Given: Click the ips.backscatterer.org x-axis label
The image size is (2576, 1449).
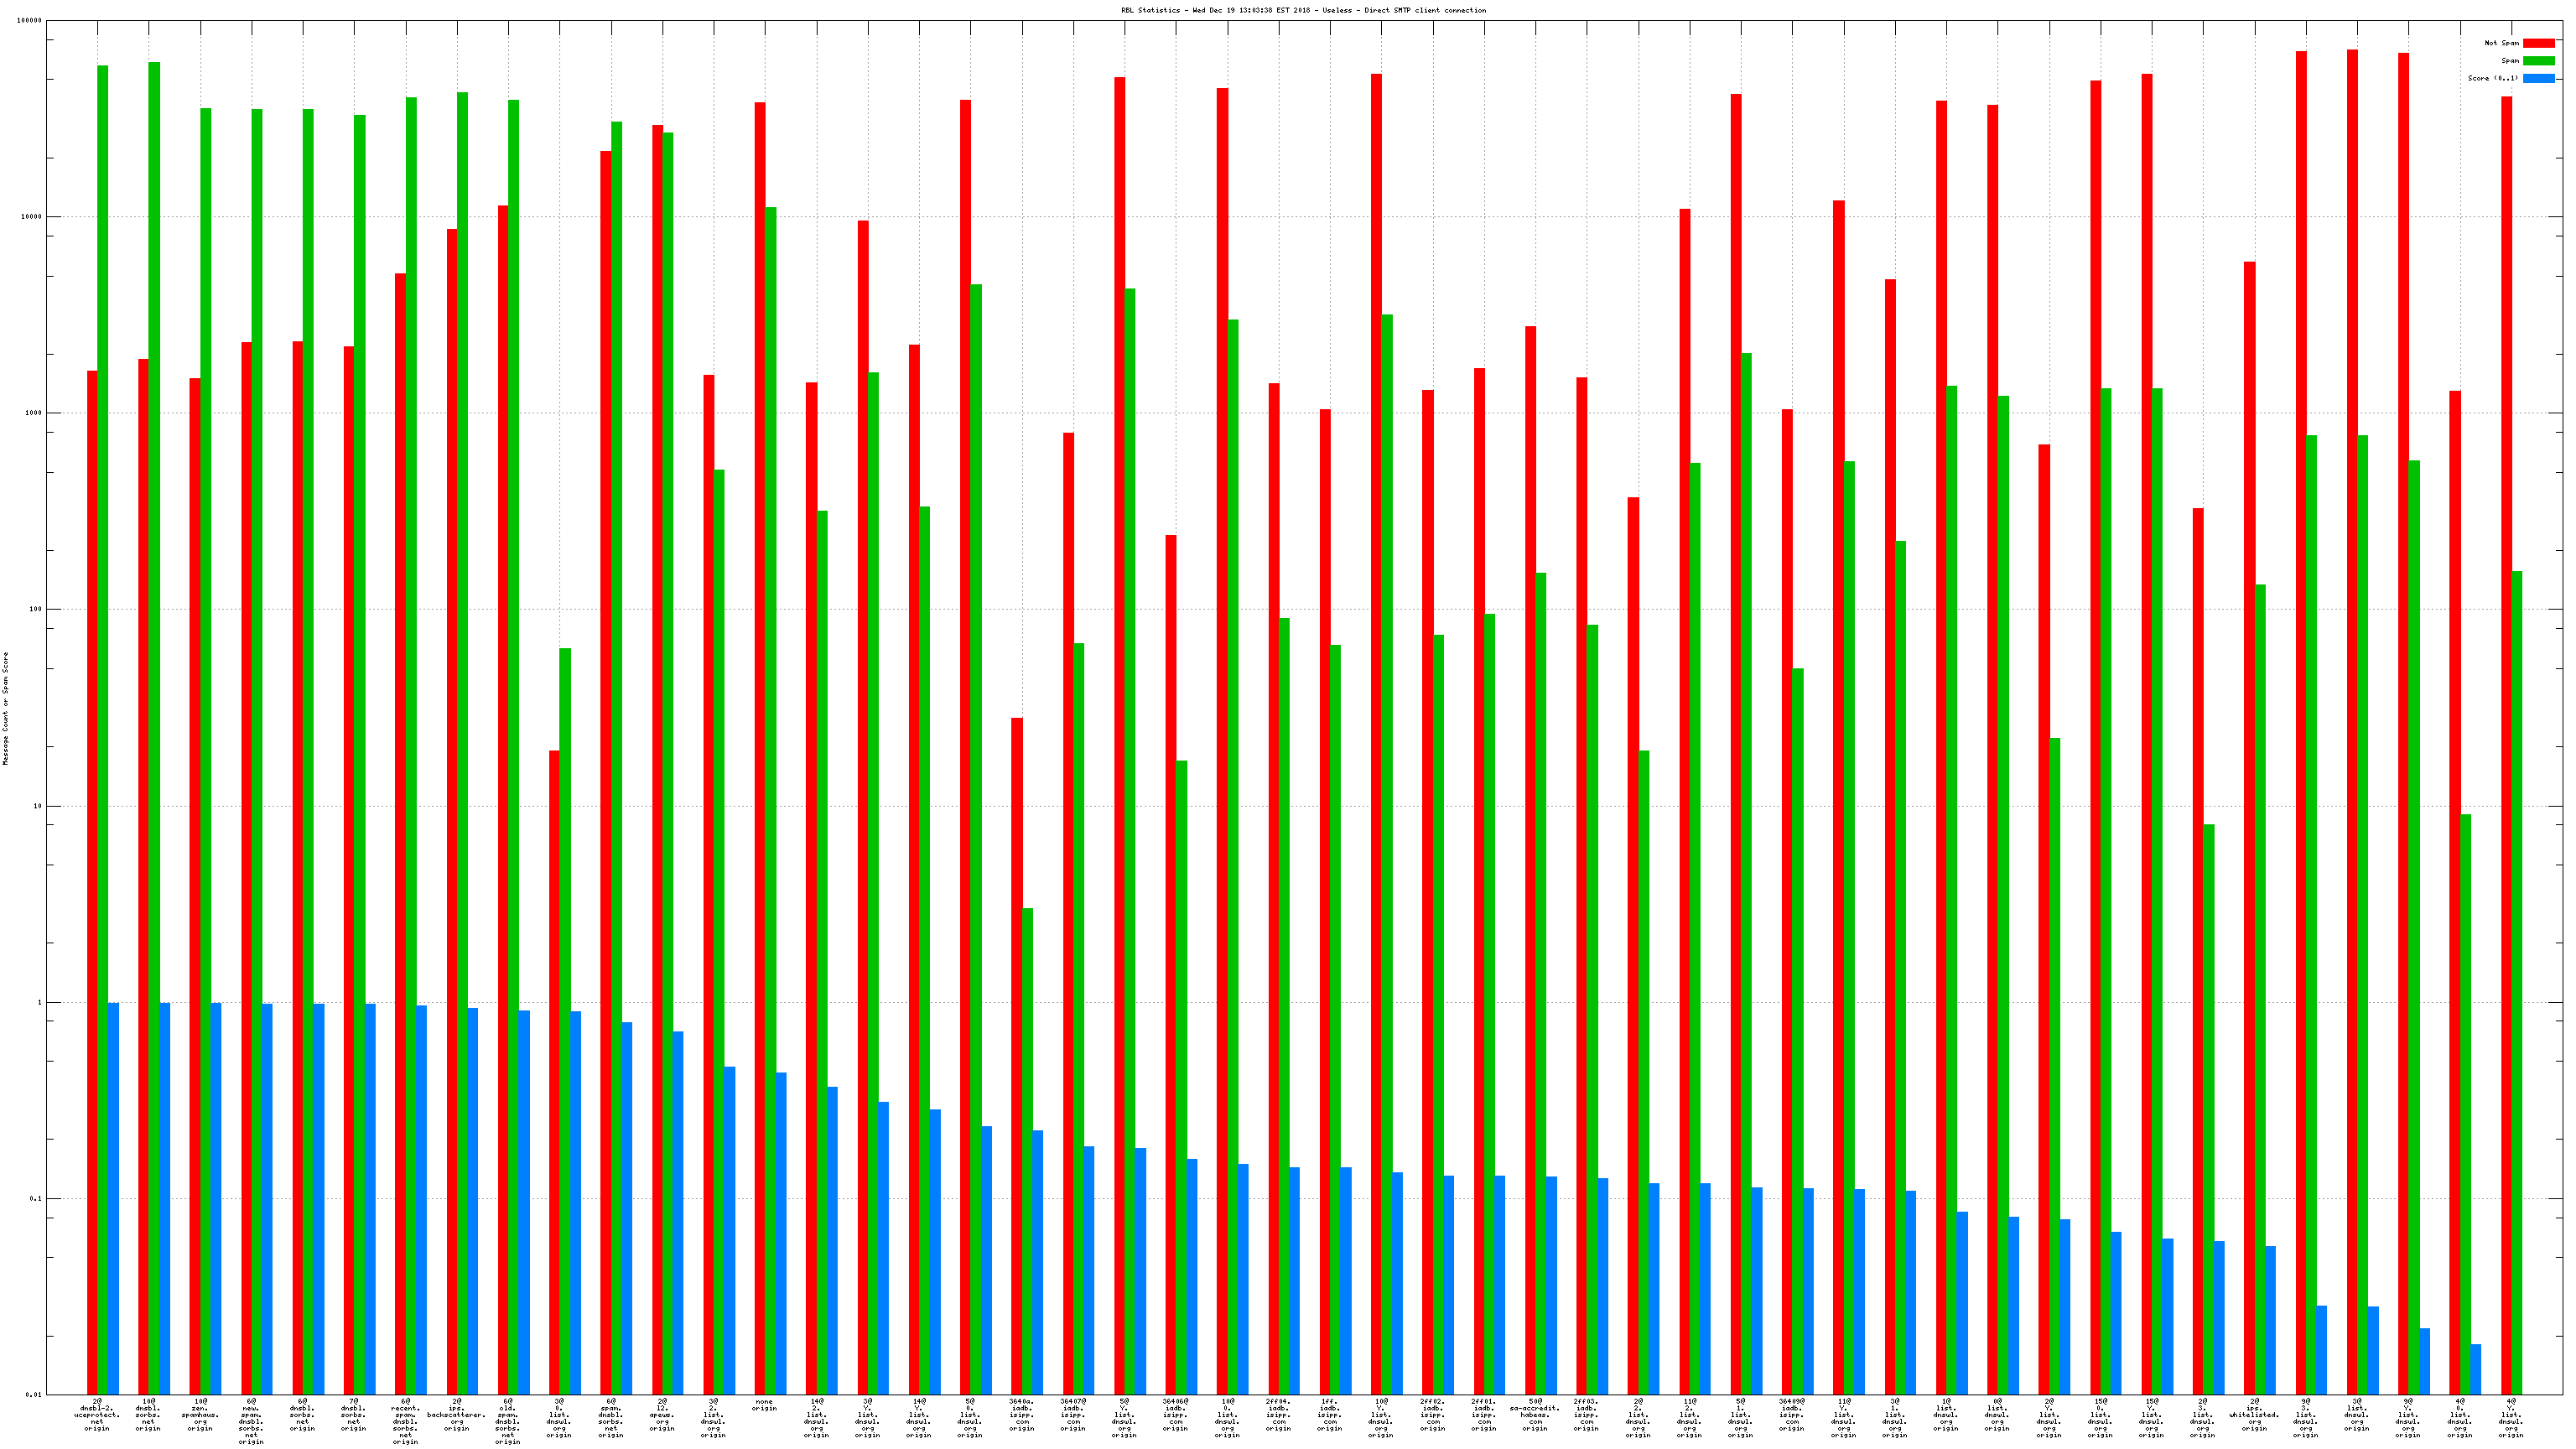Looking at the screenshot, I should tap(457, 1414).
